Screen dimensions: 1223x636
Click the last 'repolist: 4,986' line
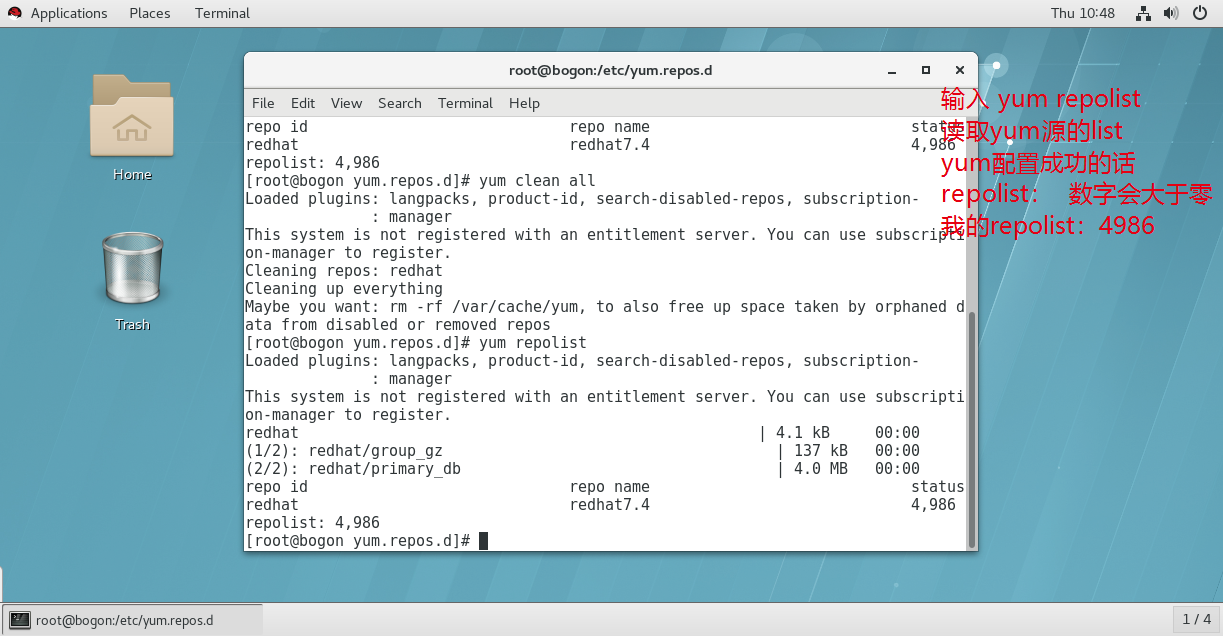312,523
